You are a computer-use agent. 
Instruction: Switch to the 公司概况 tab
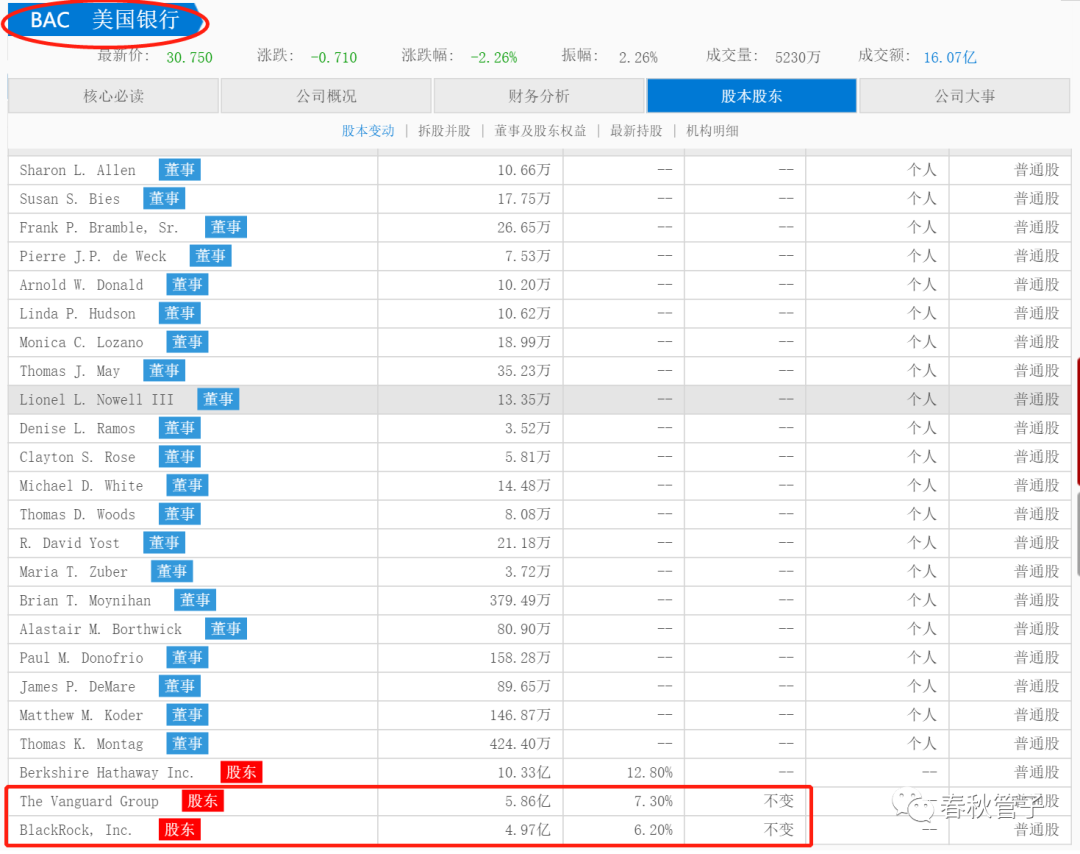(x=326, y=96)
